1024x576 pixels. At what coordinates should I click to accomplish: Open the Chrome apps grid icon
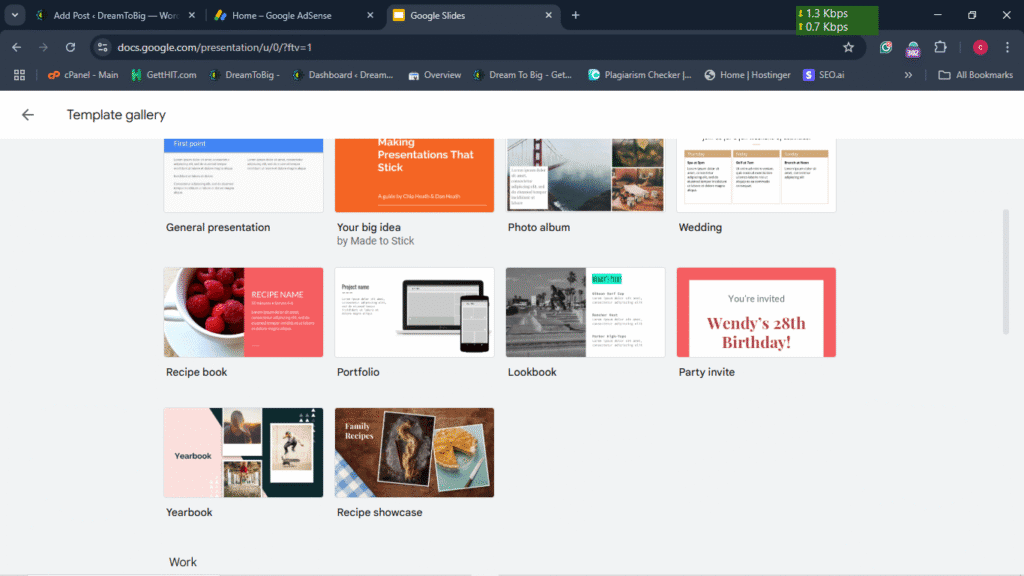(x=18, y=75)
